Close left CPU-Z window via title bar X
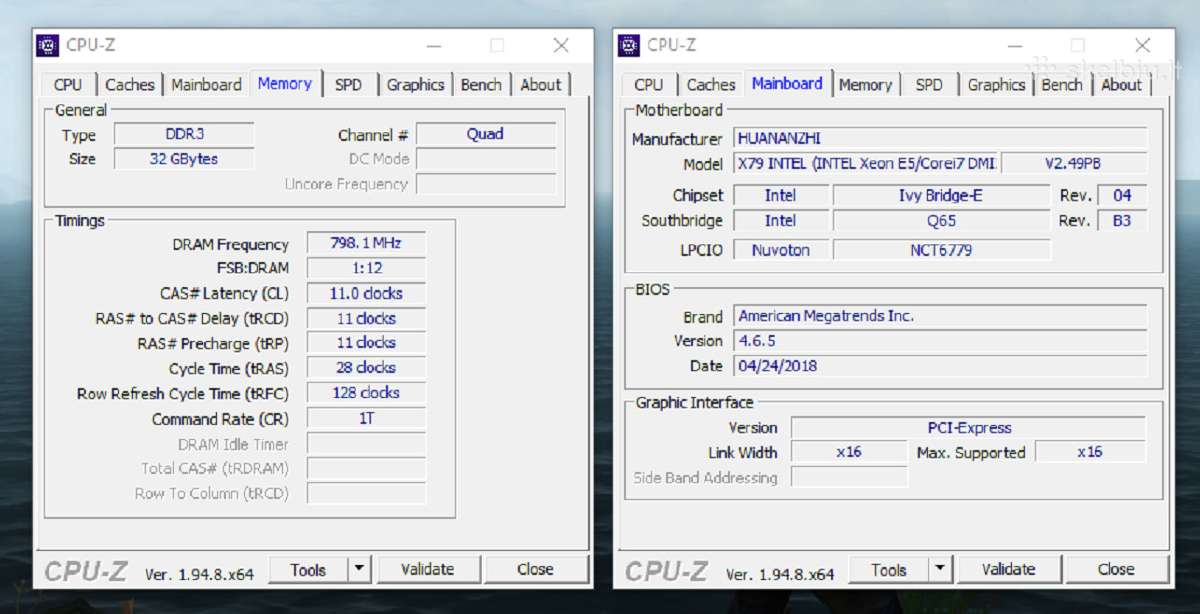The height and width of the screenshot is (614, 1200). pyautogui.click(x=561, y=46)
